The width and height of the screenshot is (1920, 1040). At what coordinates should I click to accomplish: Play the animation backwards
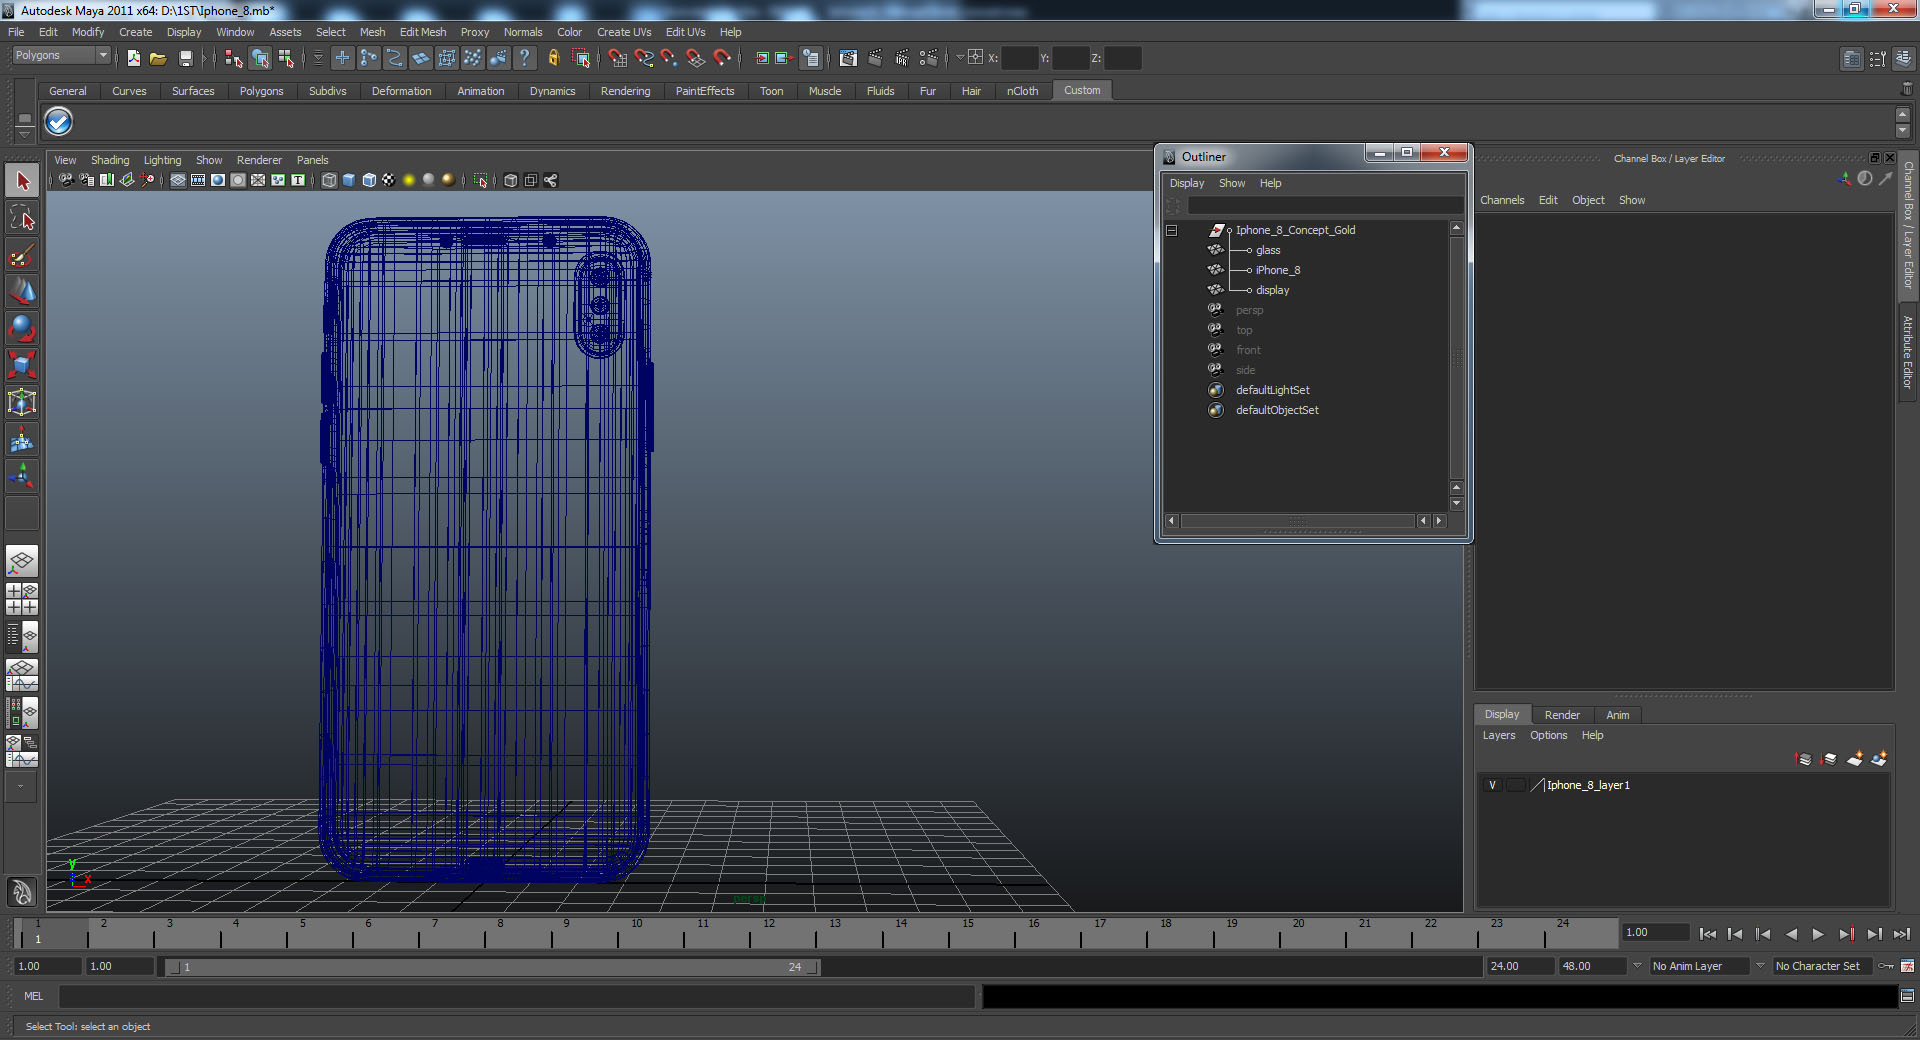click(x=1791, y=934)
